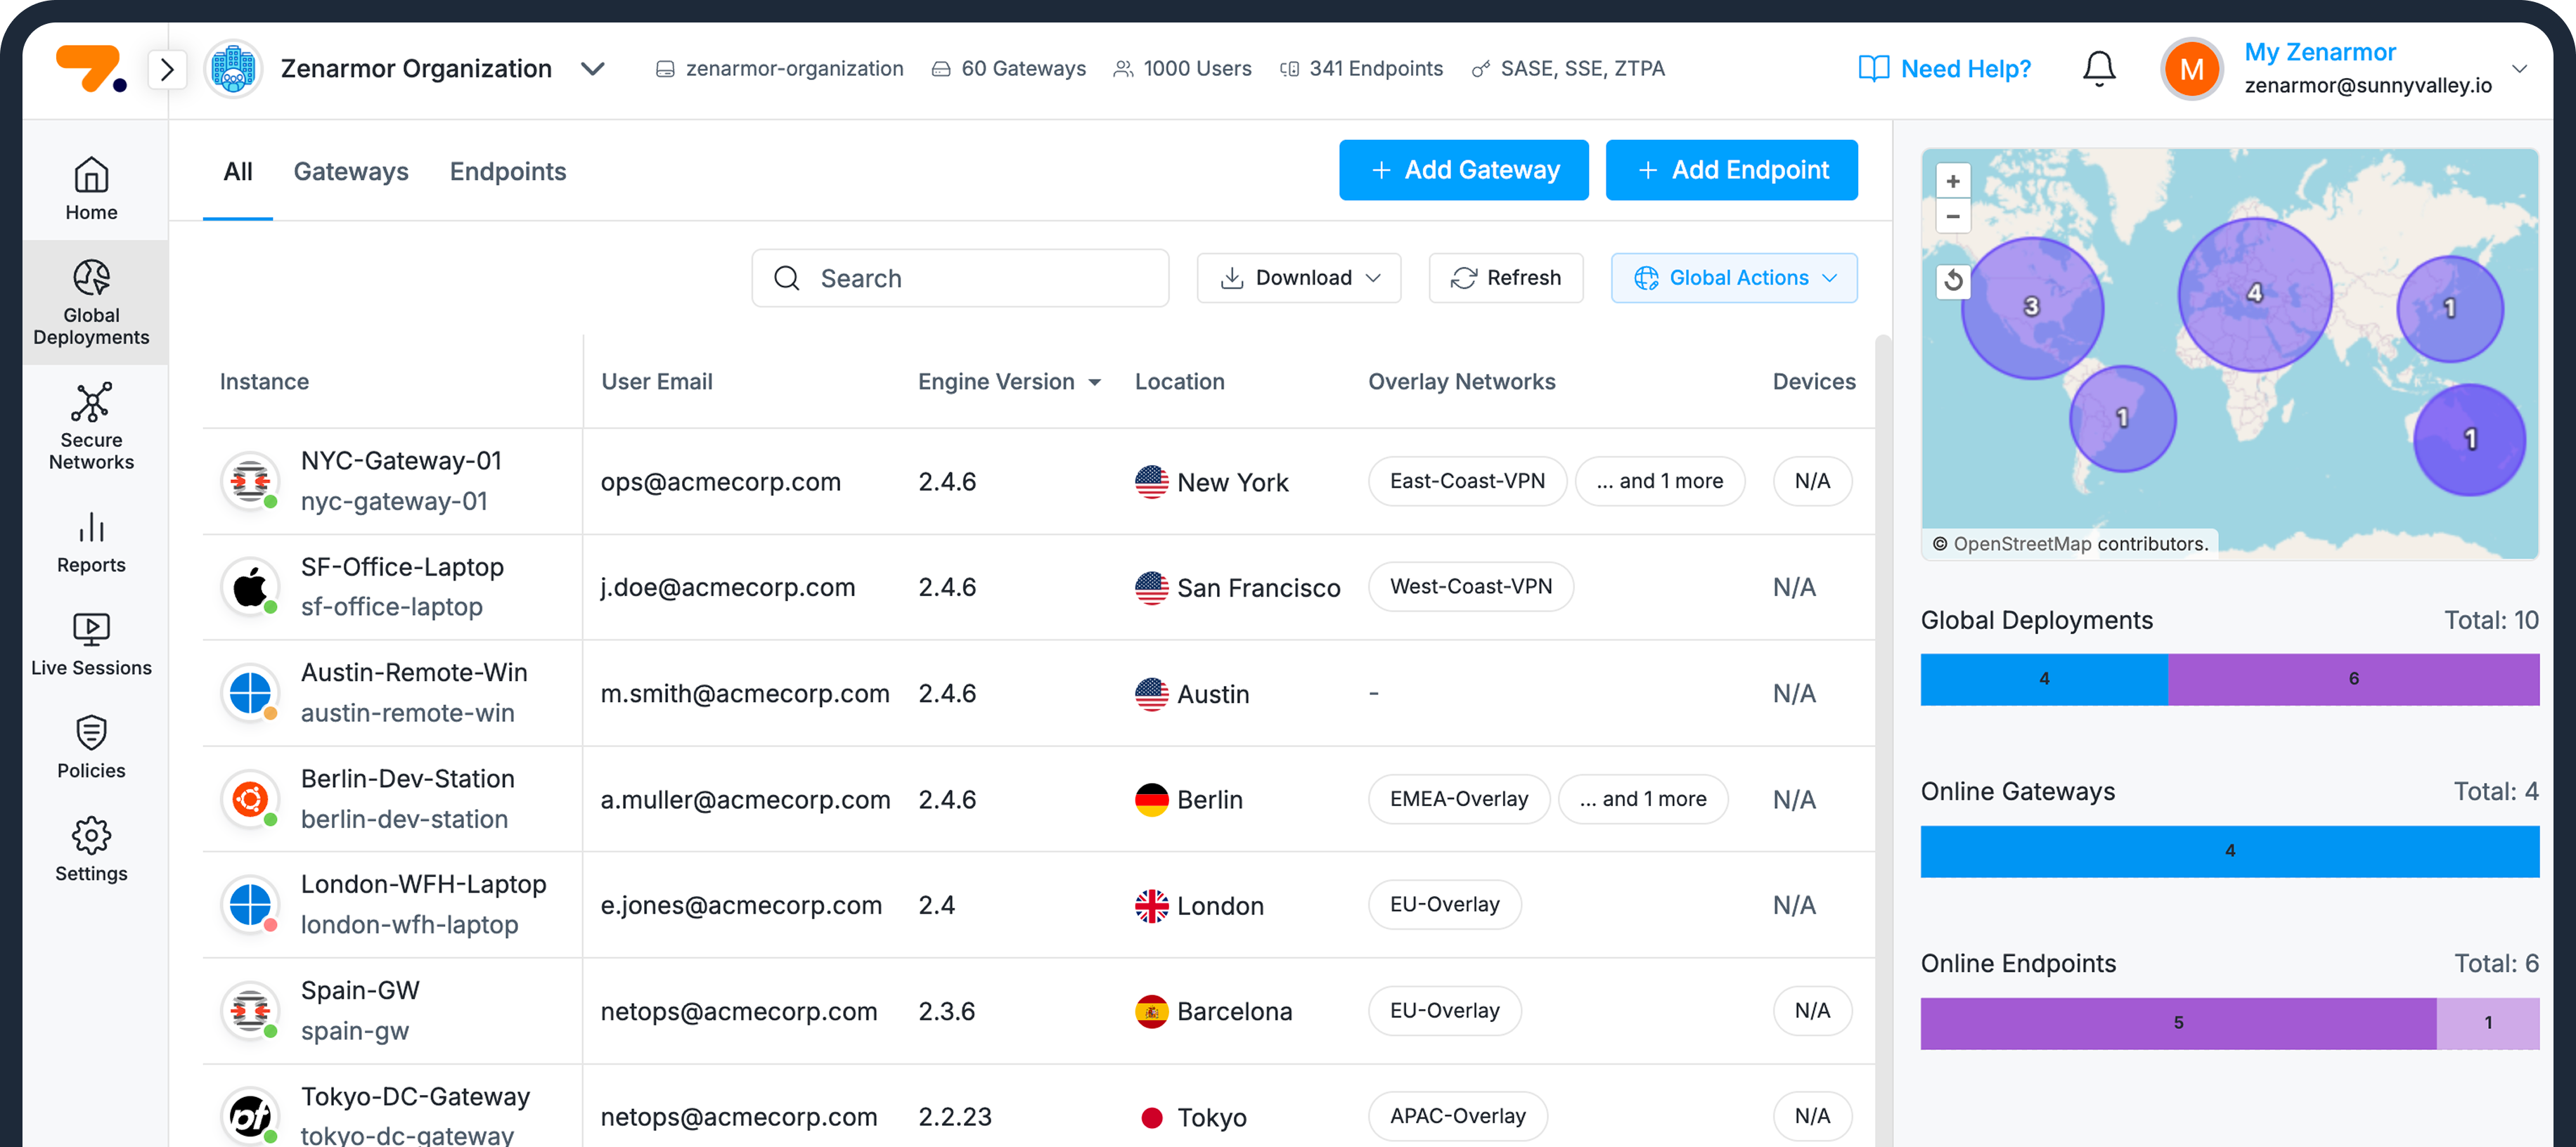
Task: Open Settings from the sidebar
Action: [91, 850]
